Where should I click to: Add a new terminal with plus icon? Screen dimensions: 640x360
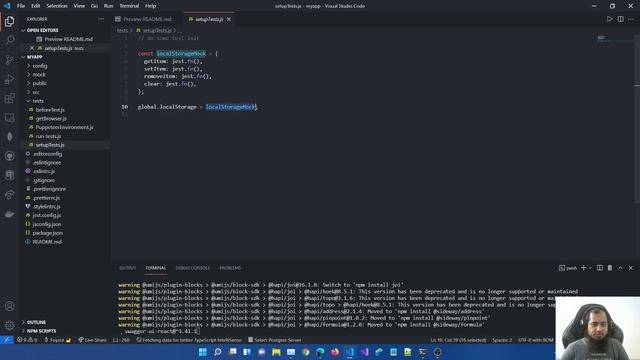pyautogui.click(x=583, y=268)
